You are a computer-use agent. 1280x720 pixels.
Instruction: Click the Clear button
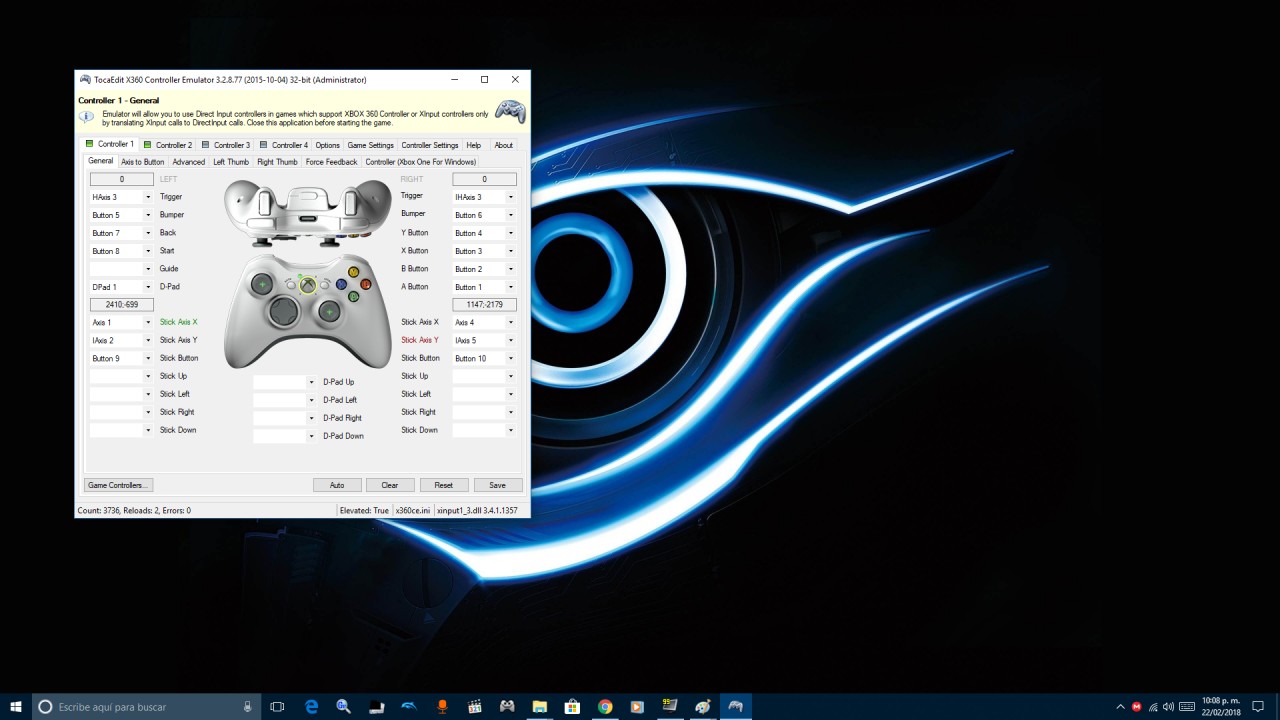coord(390,485)
